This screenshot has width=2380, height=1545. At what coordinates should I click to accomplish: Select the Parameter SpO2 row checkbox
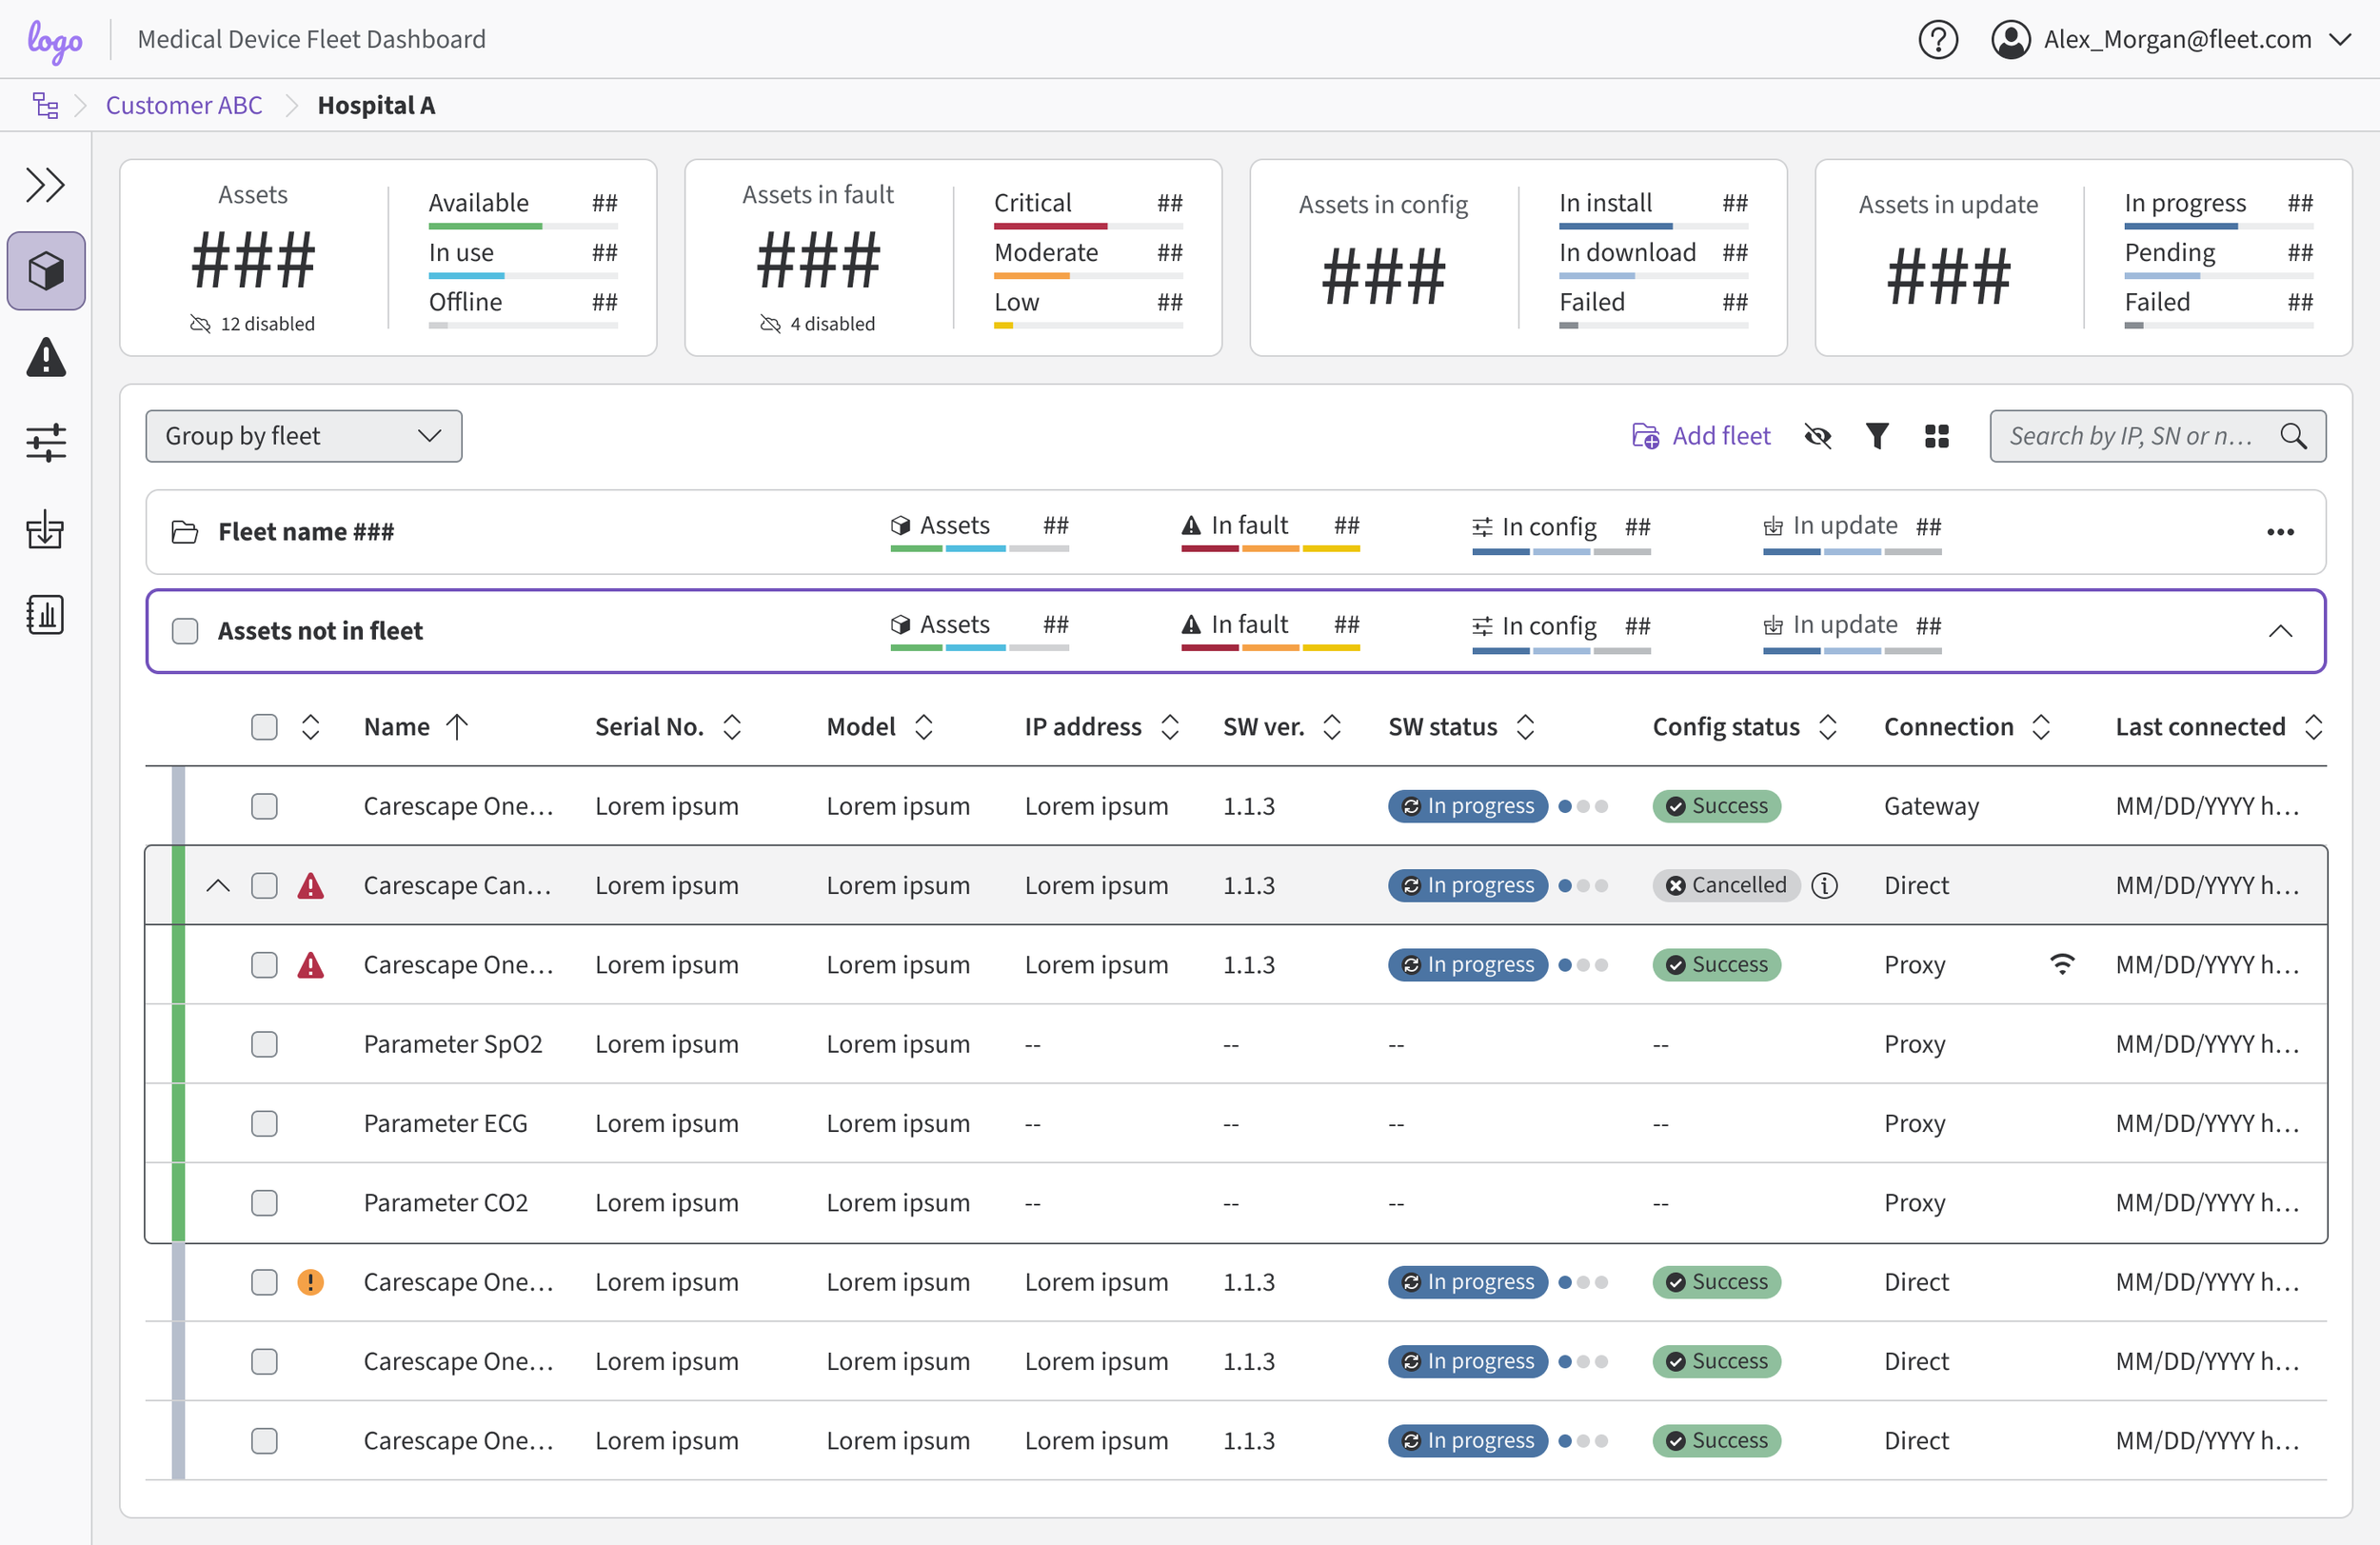264,1044
